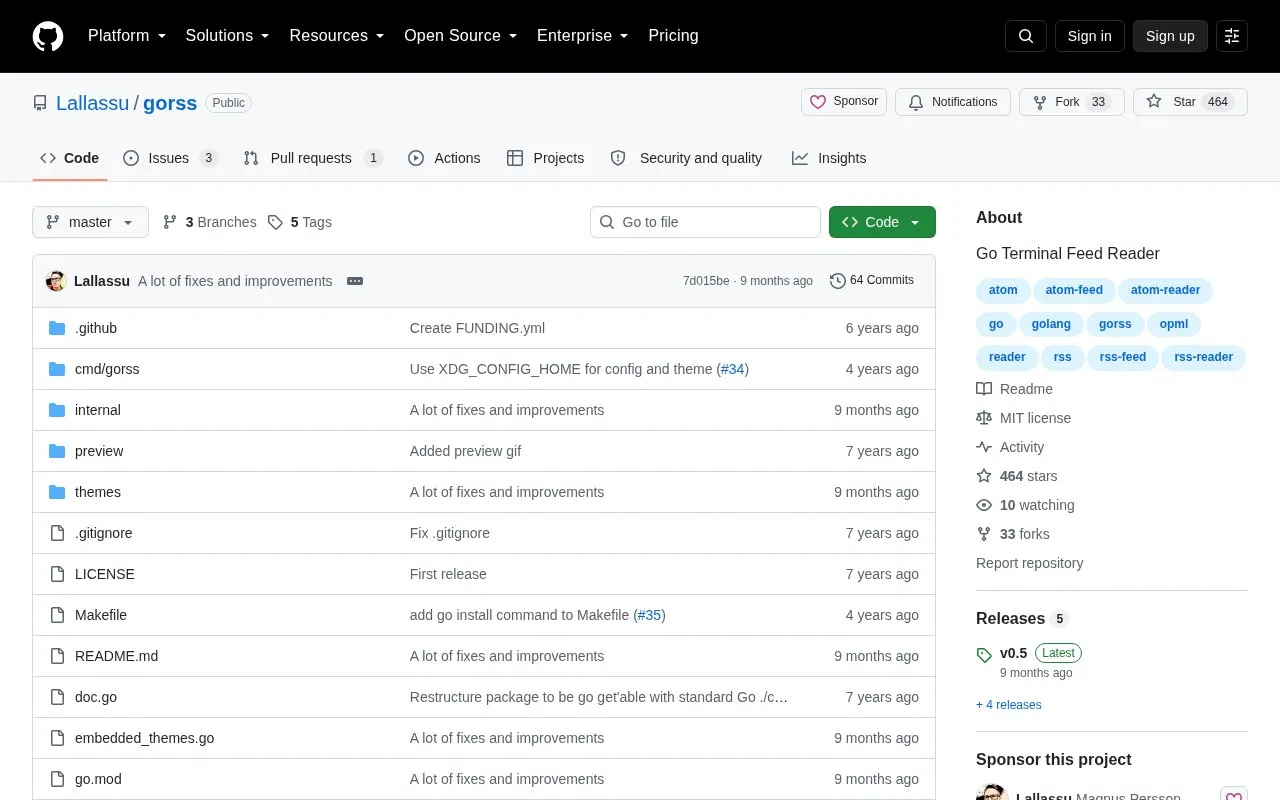Open the Enterprise dropdown menu

point(583,36)
